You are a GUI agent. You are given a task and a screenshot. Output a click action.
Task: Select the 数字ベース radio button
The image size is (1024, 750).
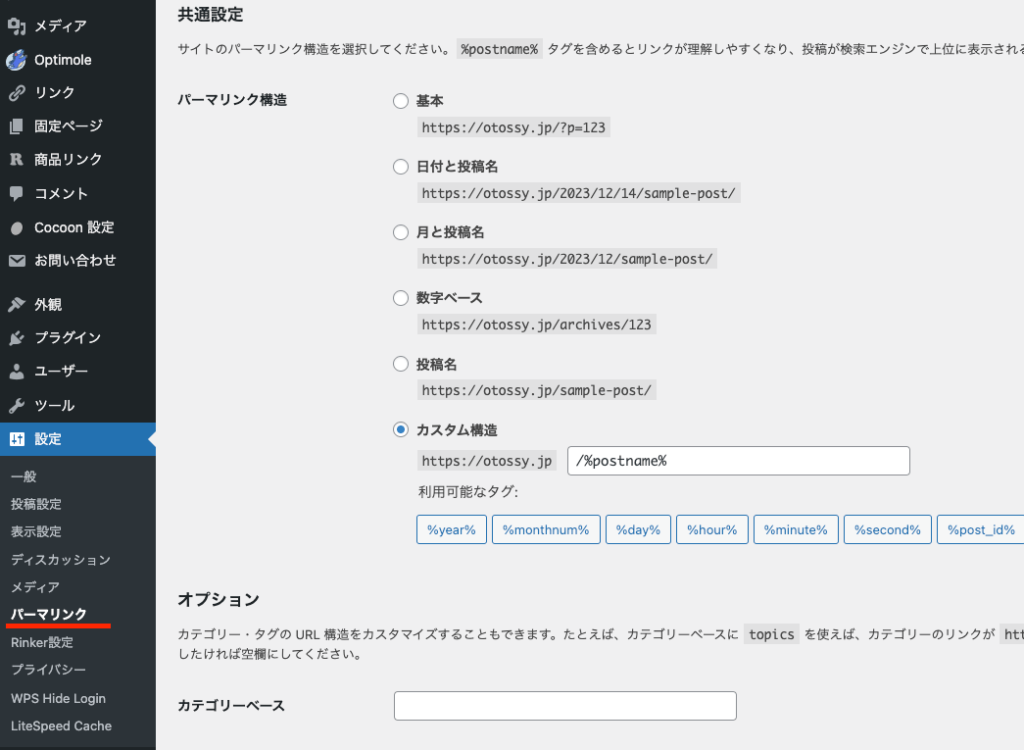(x=401, y=298)
